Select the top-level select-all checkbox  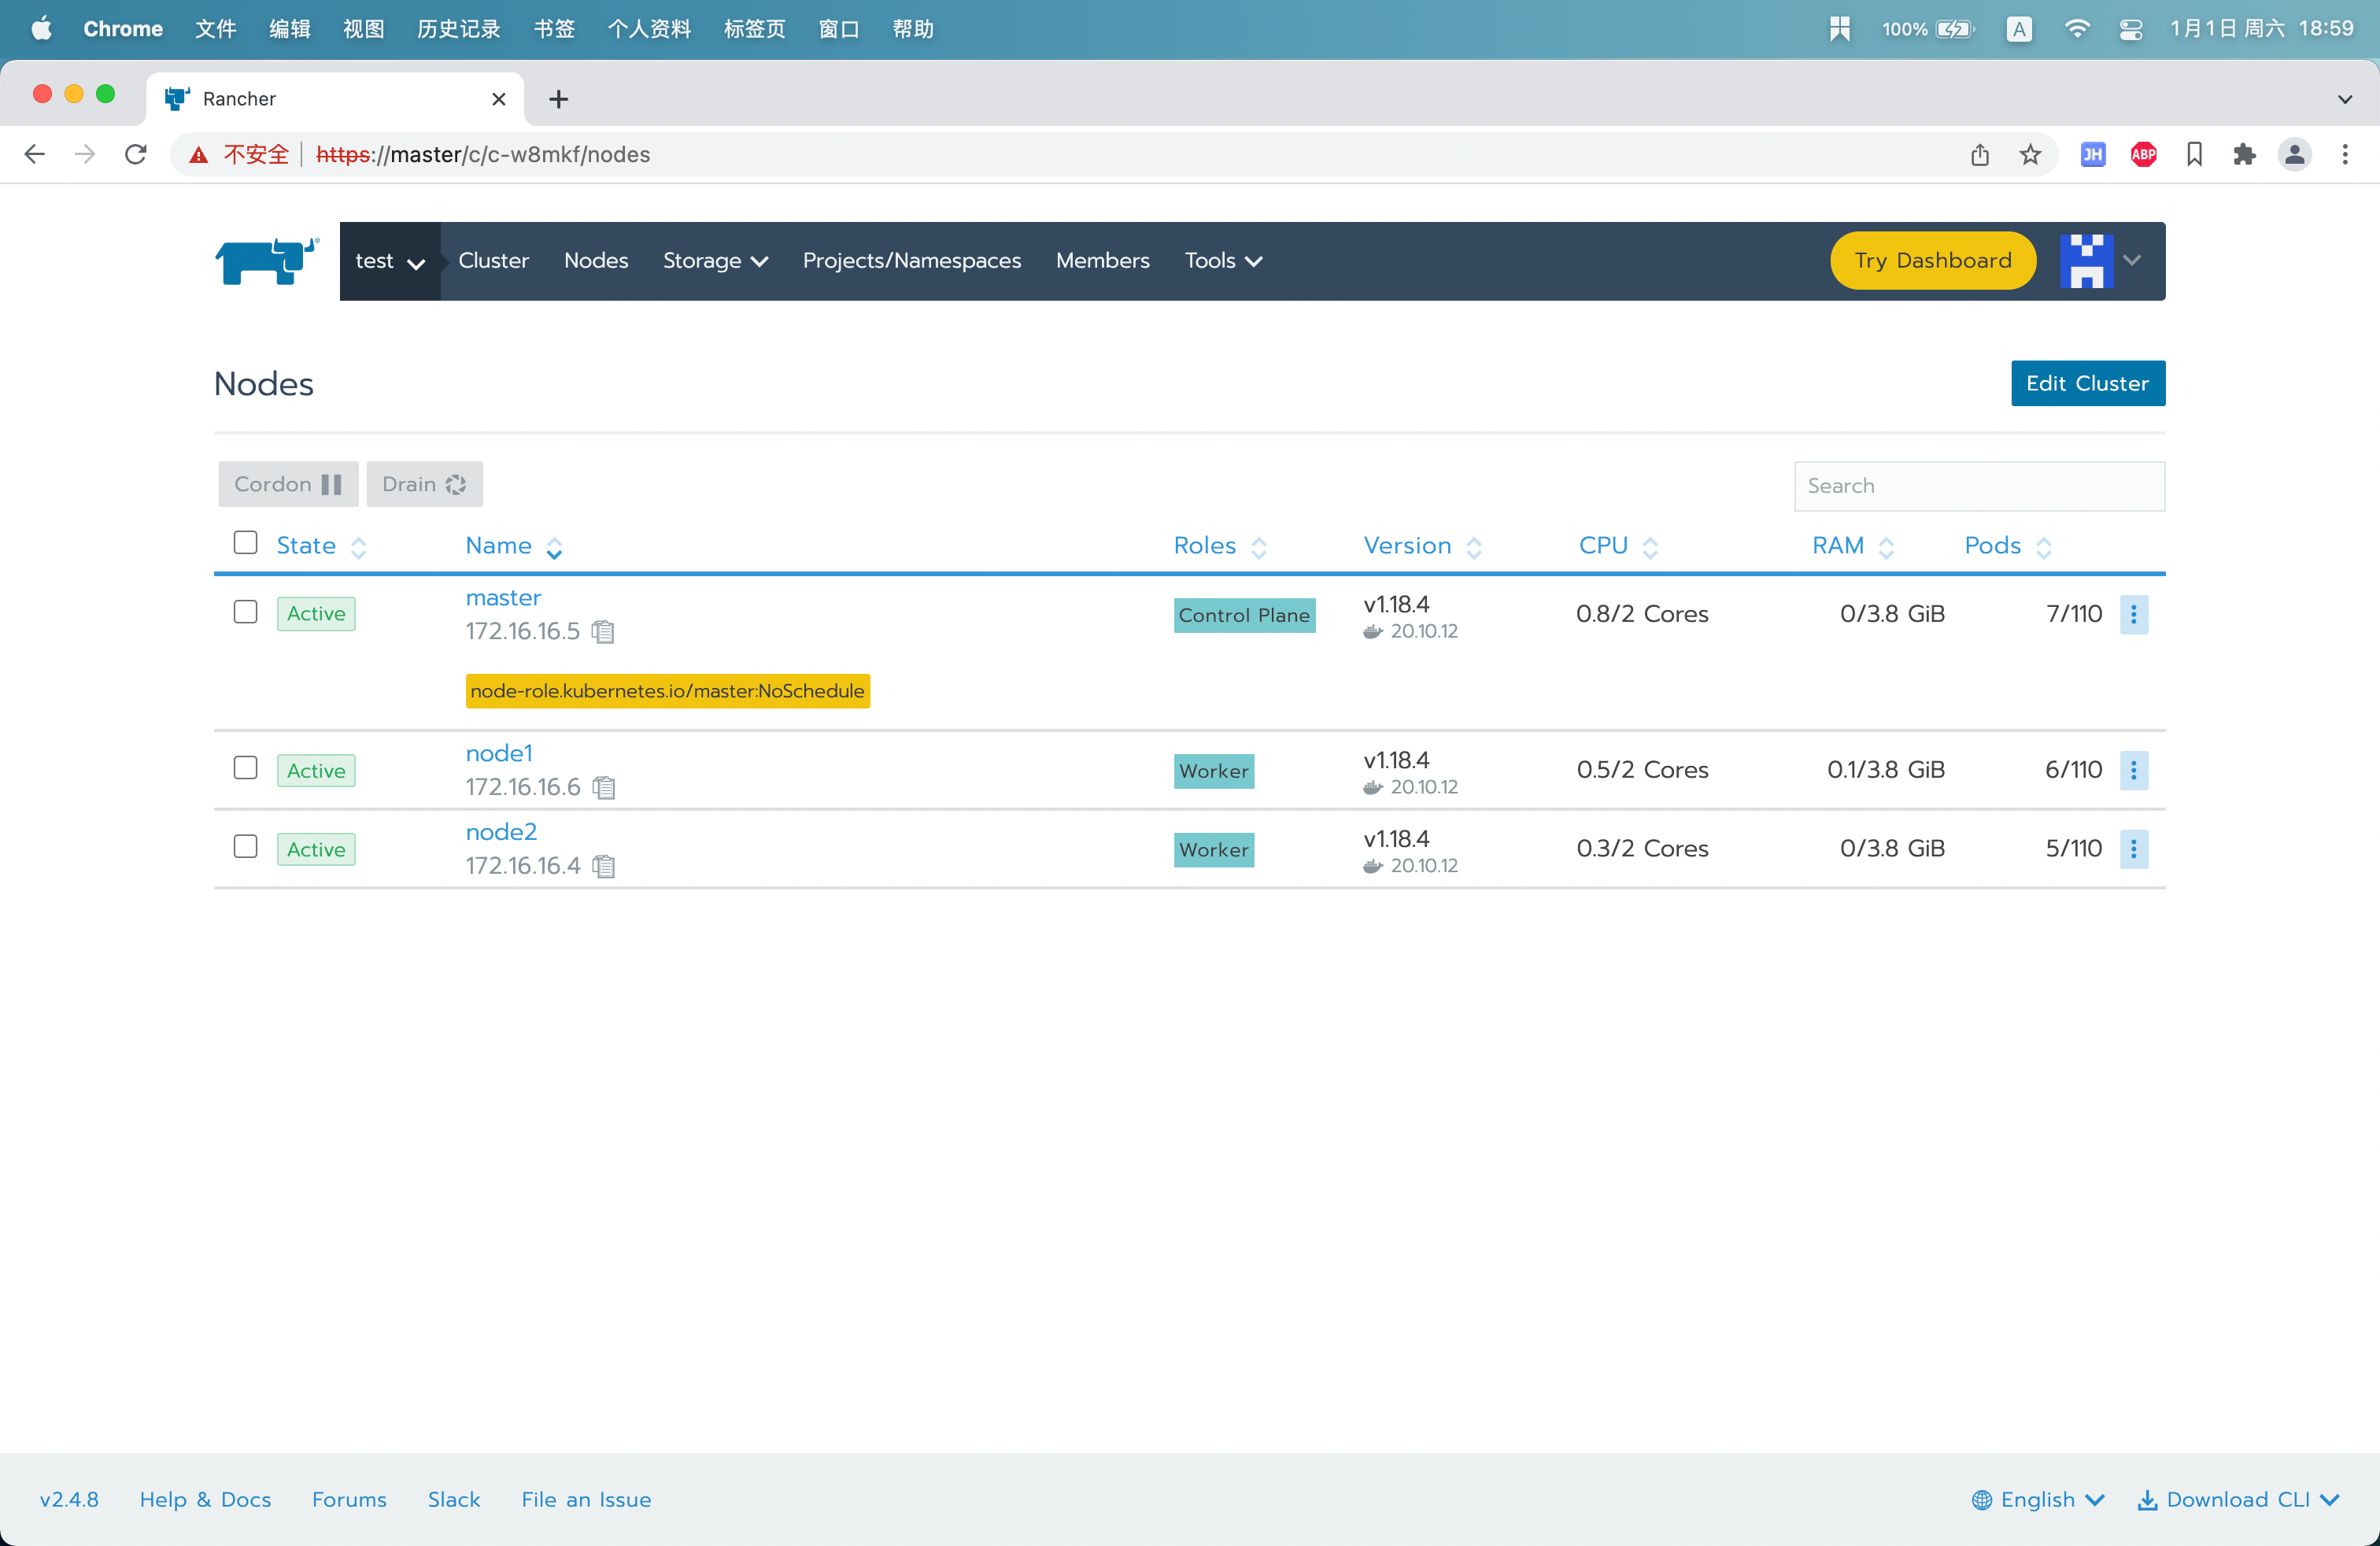[245, 543]
